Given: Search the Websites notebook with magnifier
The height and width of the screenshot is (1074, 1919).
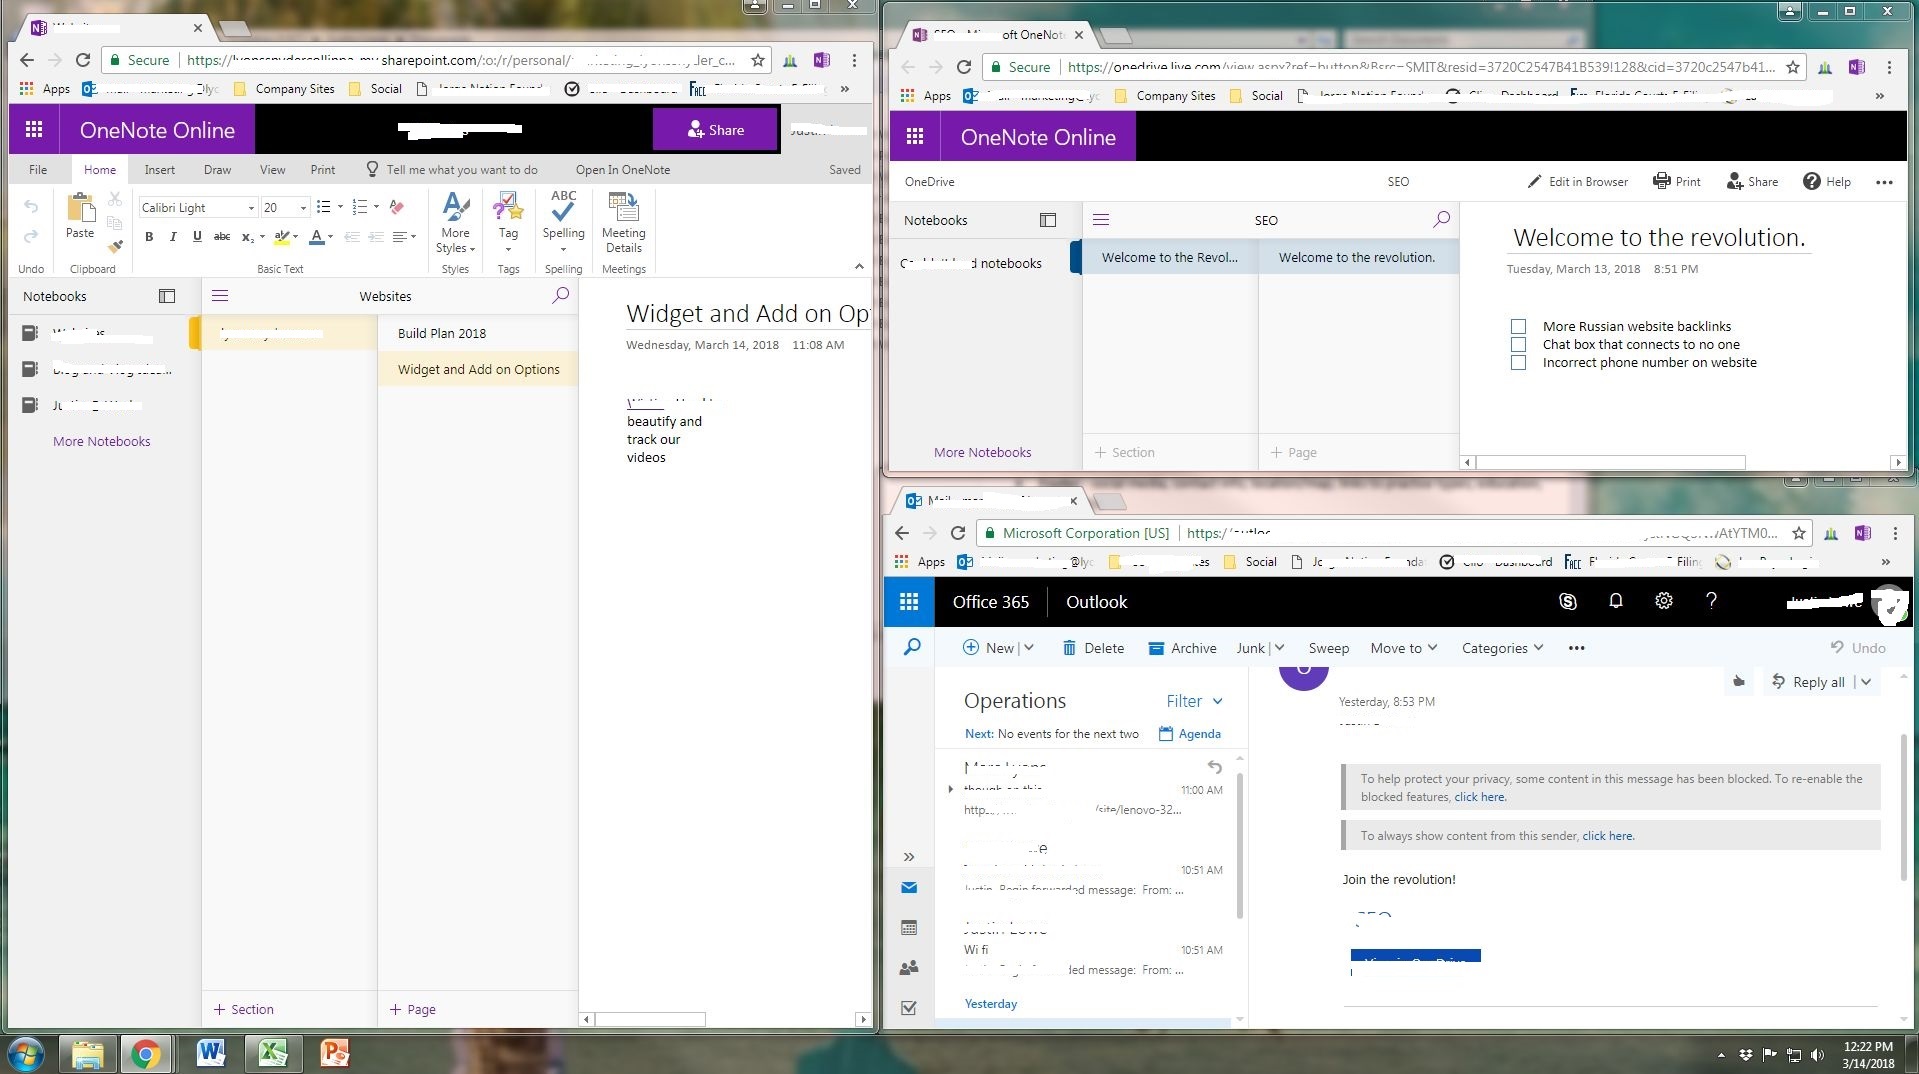Looking at the screenshot, I should (x=560, y=296).
